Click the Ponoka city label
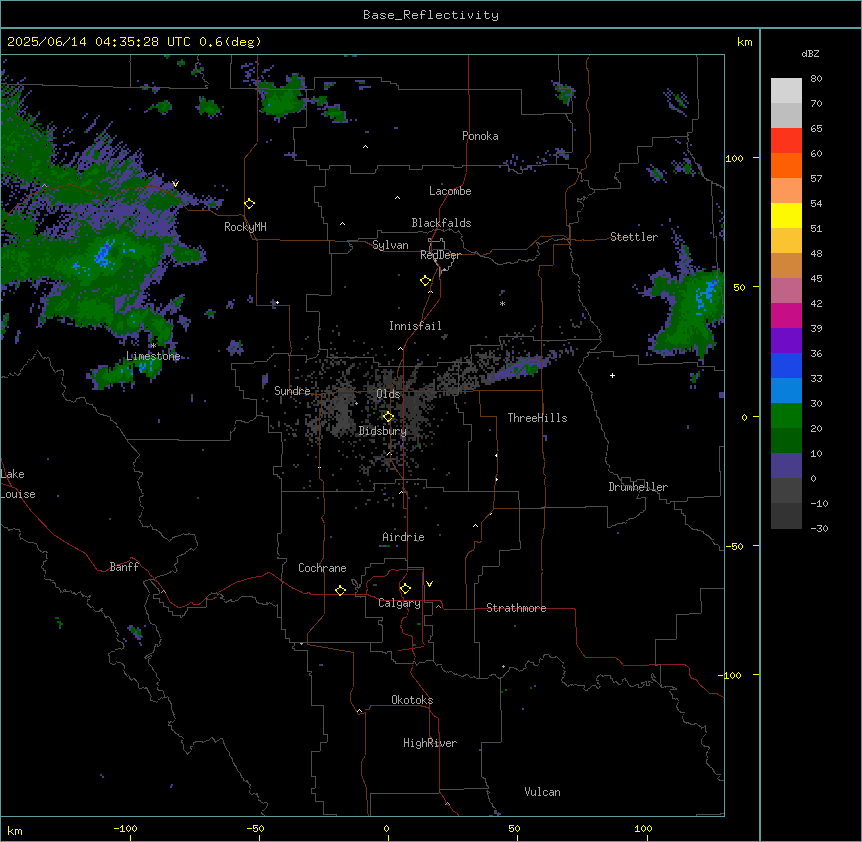 coord(480,136)
